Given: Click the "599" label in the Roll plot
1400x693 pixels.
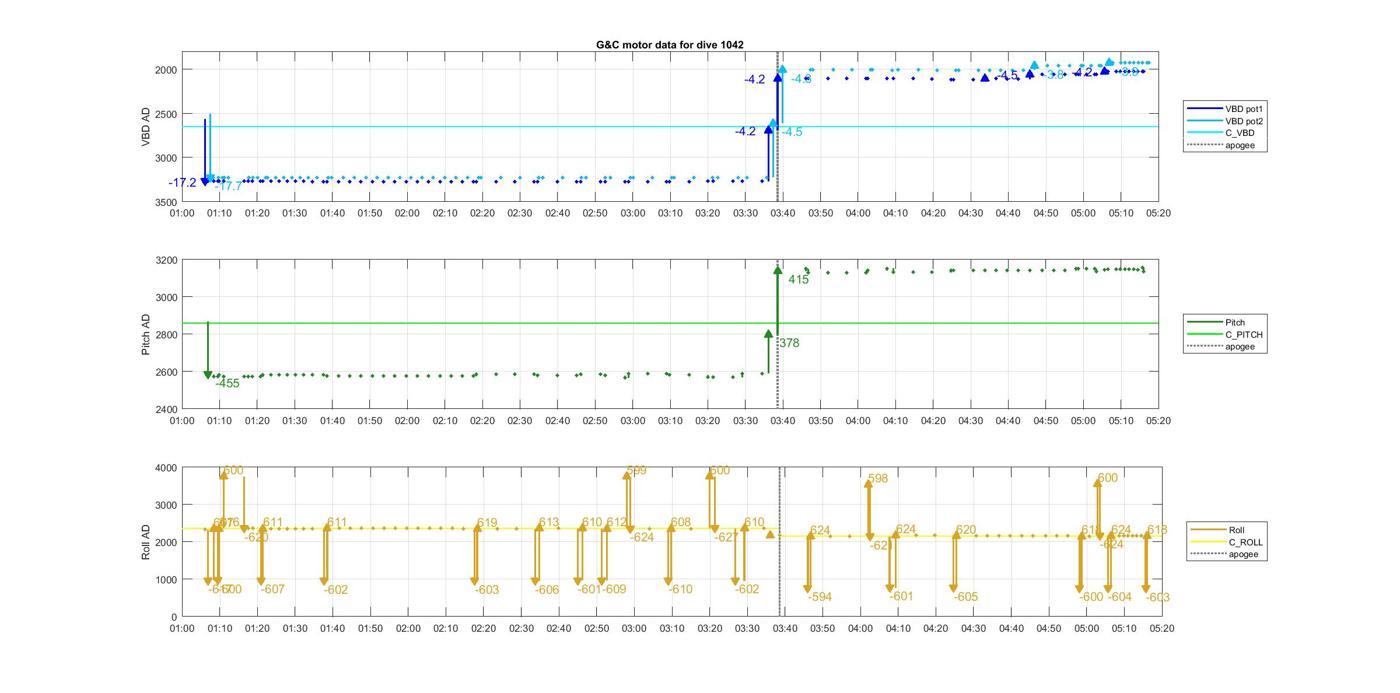Looking at the screenshot, I should (636, 470).
